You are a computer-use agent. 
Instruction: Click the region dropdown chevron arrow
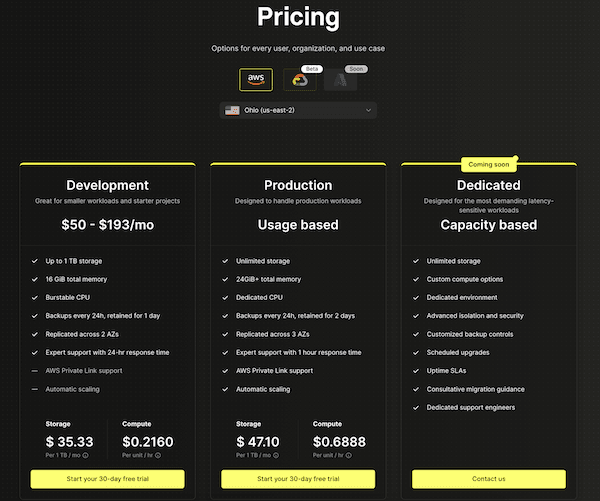368,110
